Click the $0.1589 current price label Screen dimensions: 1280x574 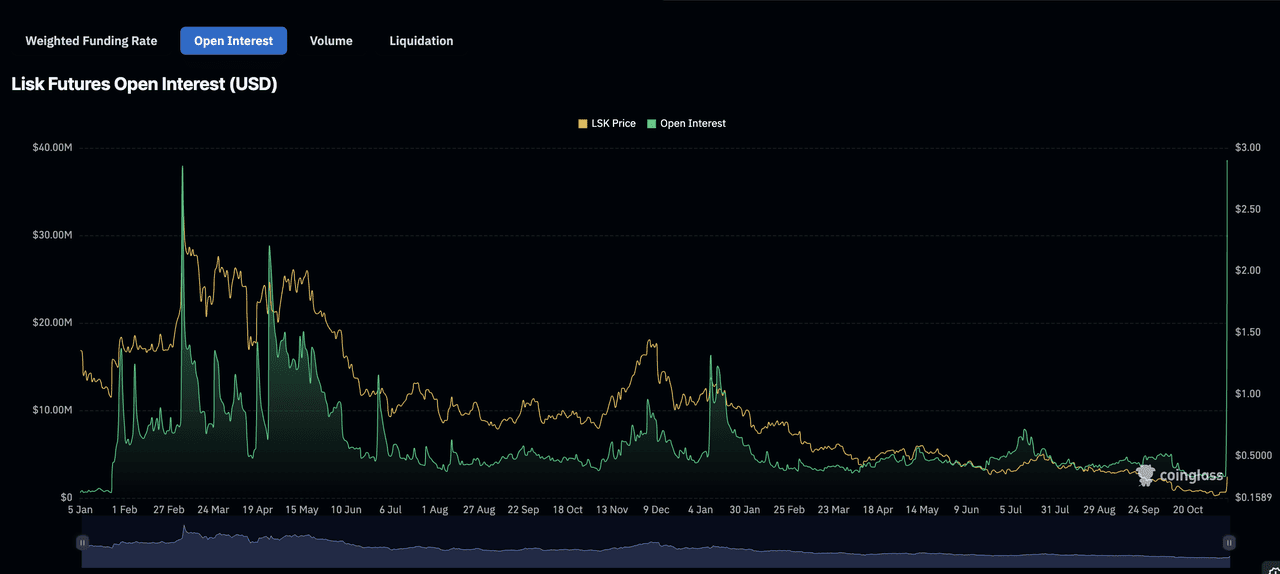coord(1252,497)
